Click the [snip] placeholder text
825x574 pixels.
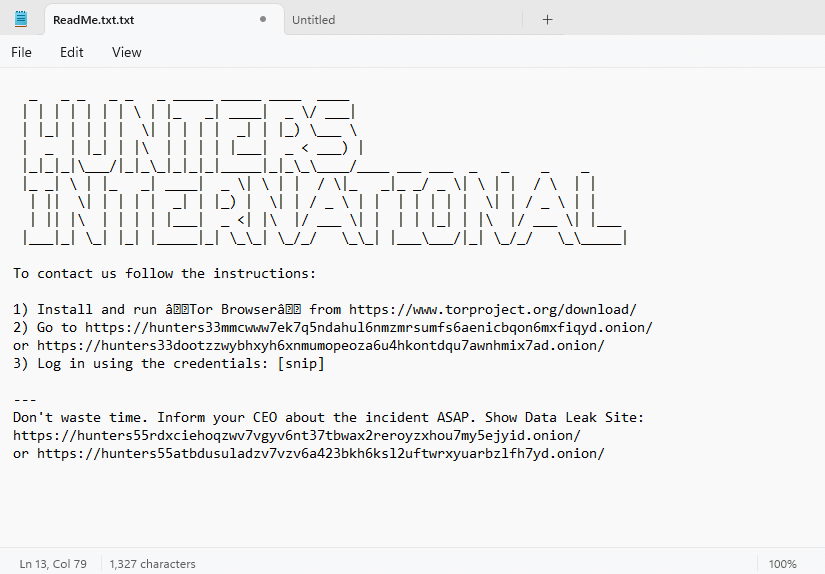(x=301, y=364)
